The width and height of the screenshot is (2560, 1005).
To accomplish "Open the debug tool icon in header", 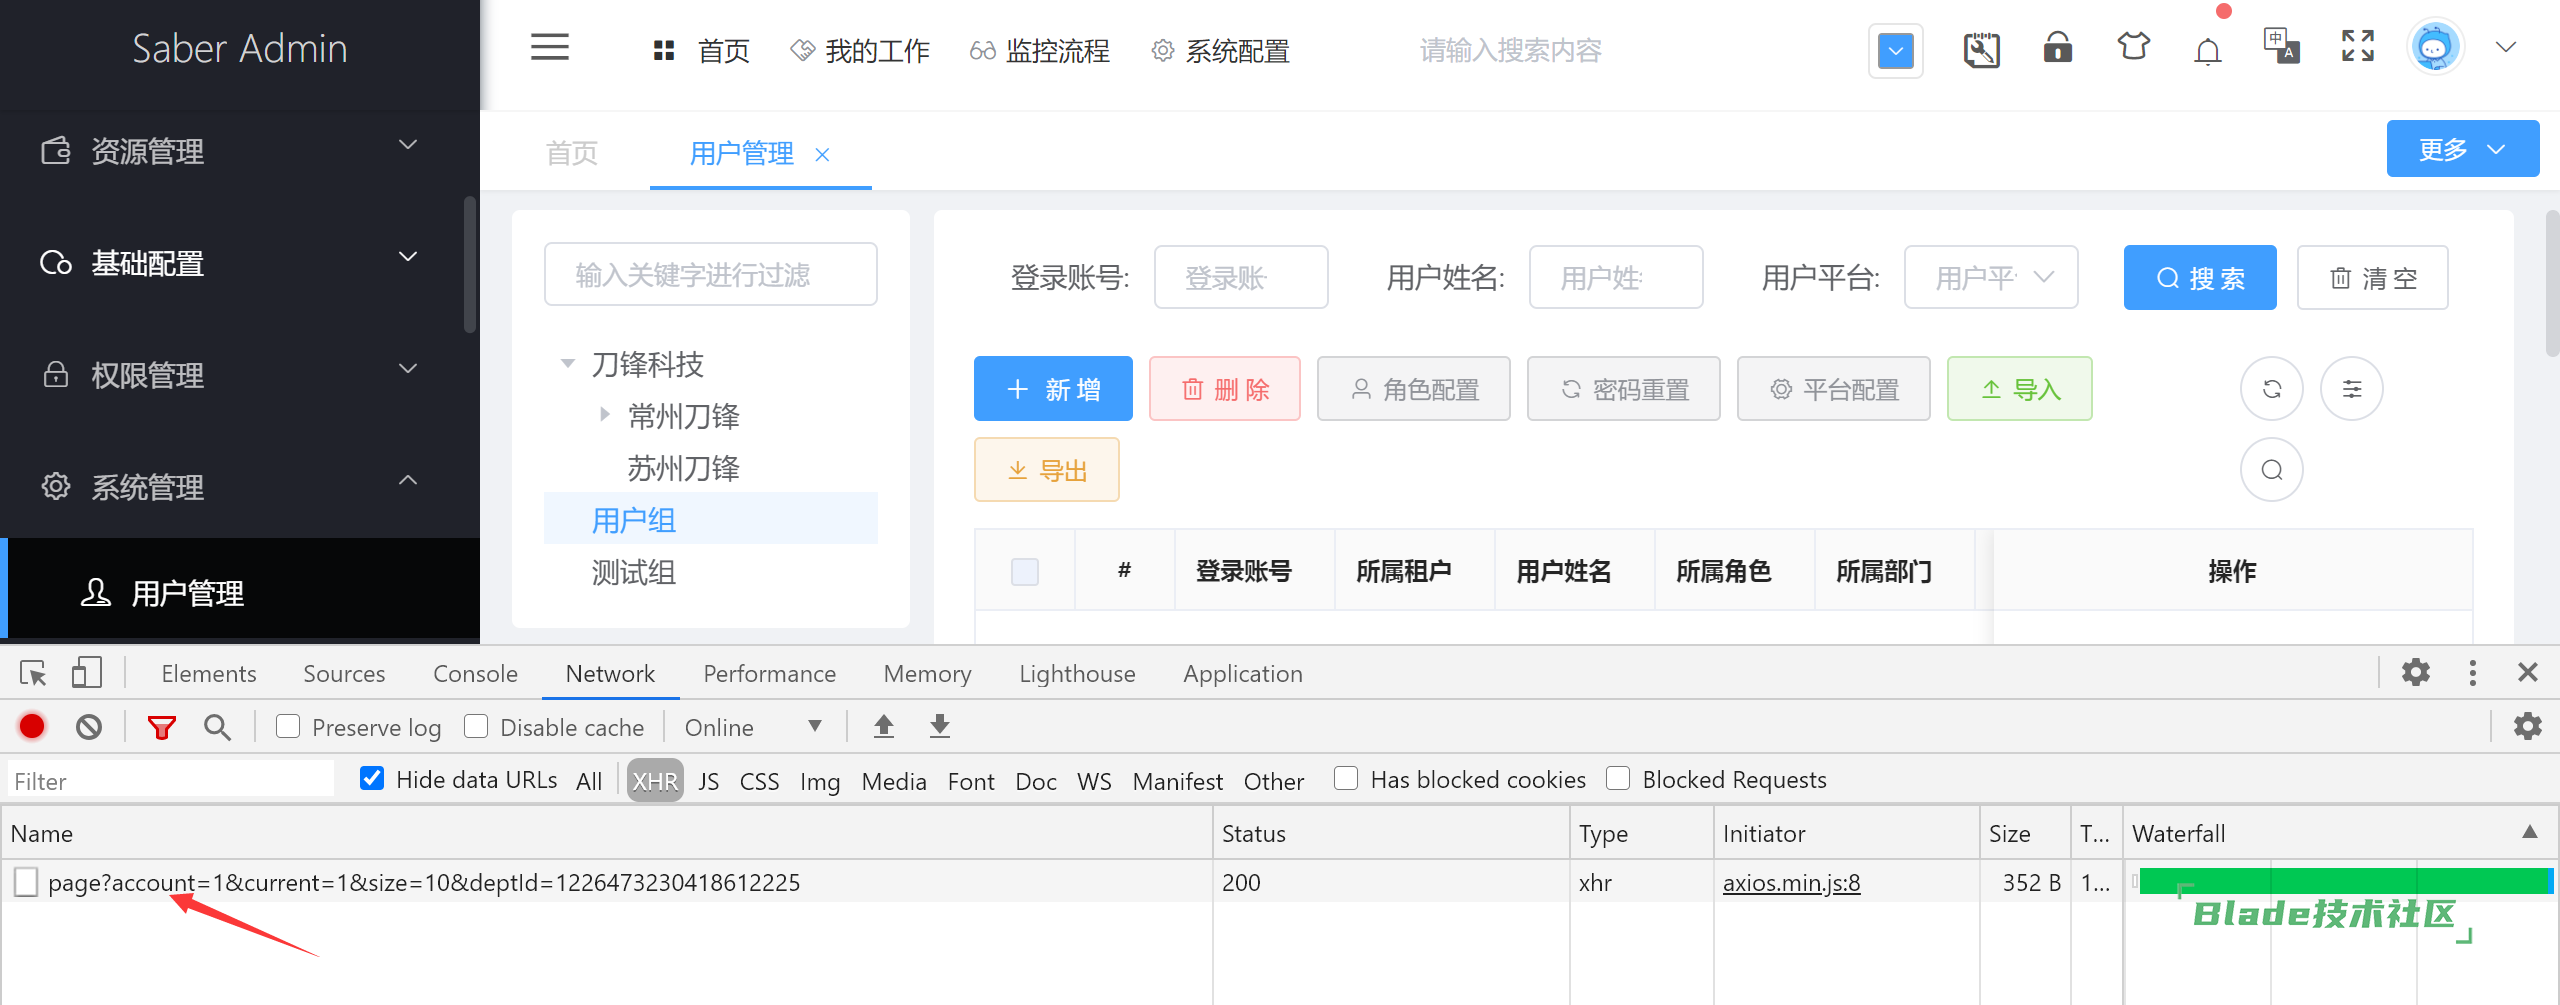I will [1981, 49].
